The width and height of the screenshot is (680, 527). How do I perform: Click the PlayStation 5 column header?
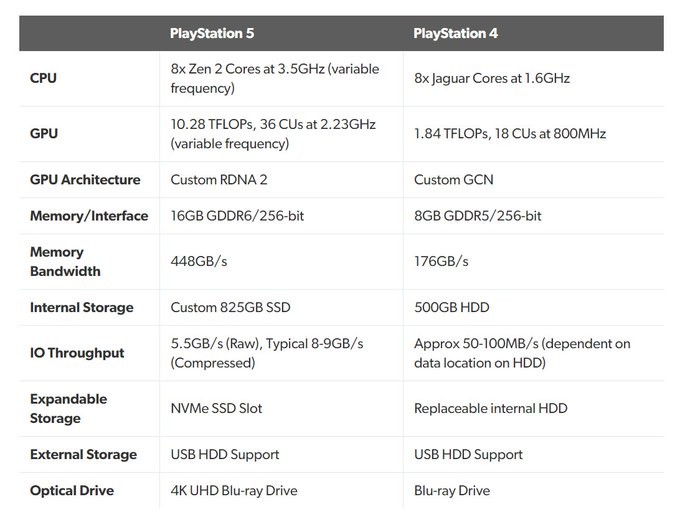tap(212, 33)
